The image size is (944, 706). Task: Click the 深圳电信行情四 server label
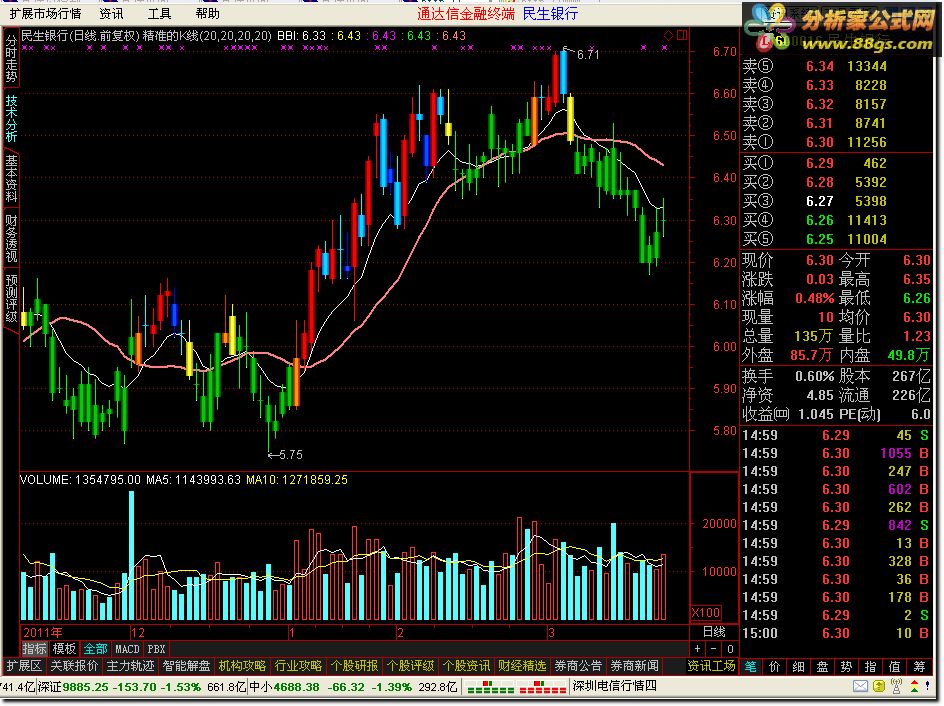tap(614, 686)
